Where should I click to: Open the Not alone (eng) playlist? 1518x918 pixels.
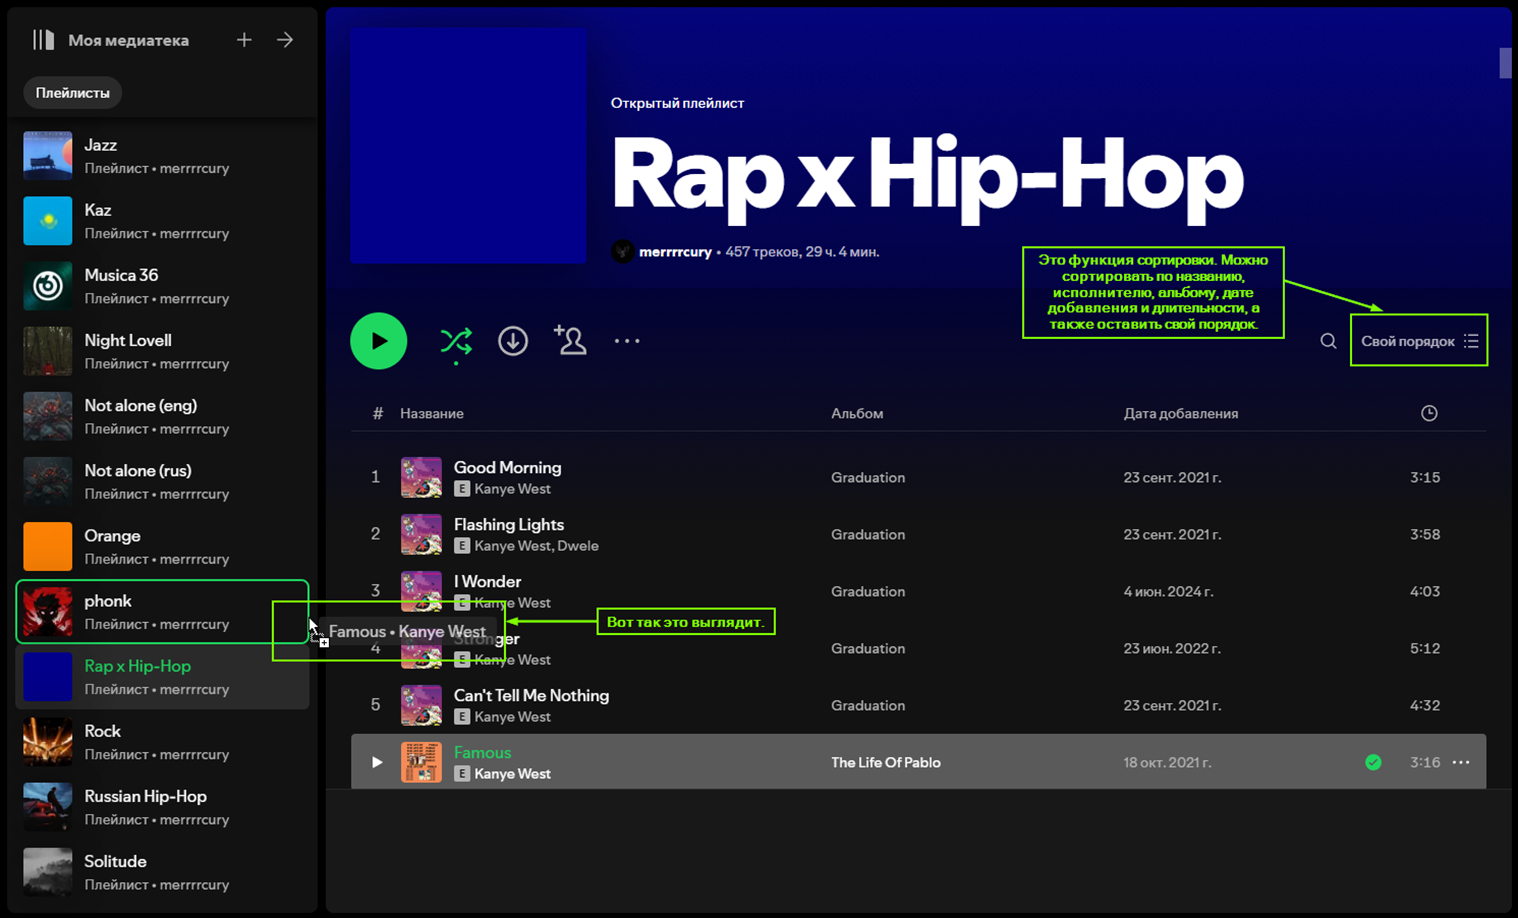163,416
